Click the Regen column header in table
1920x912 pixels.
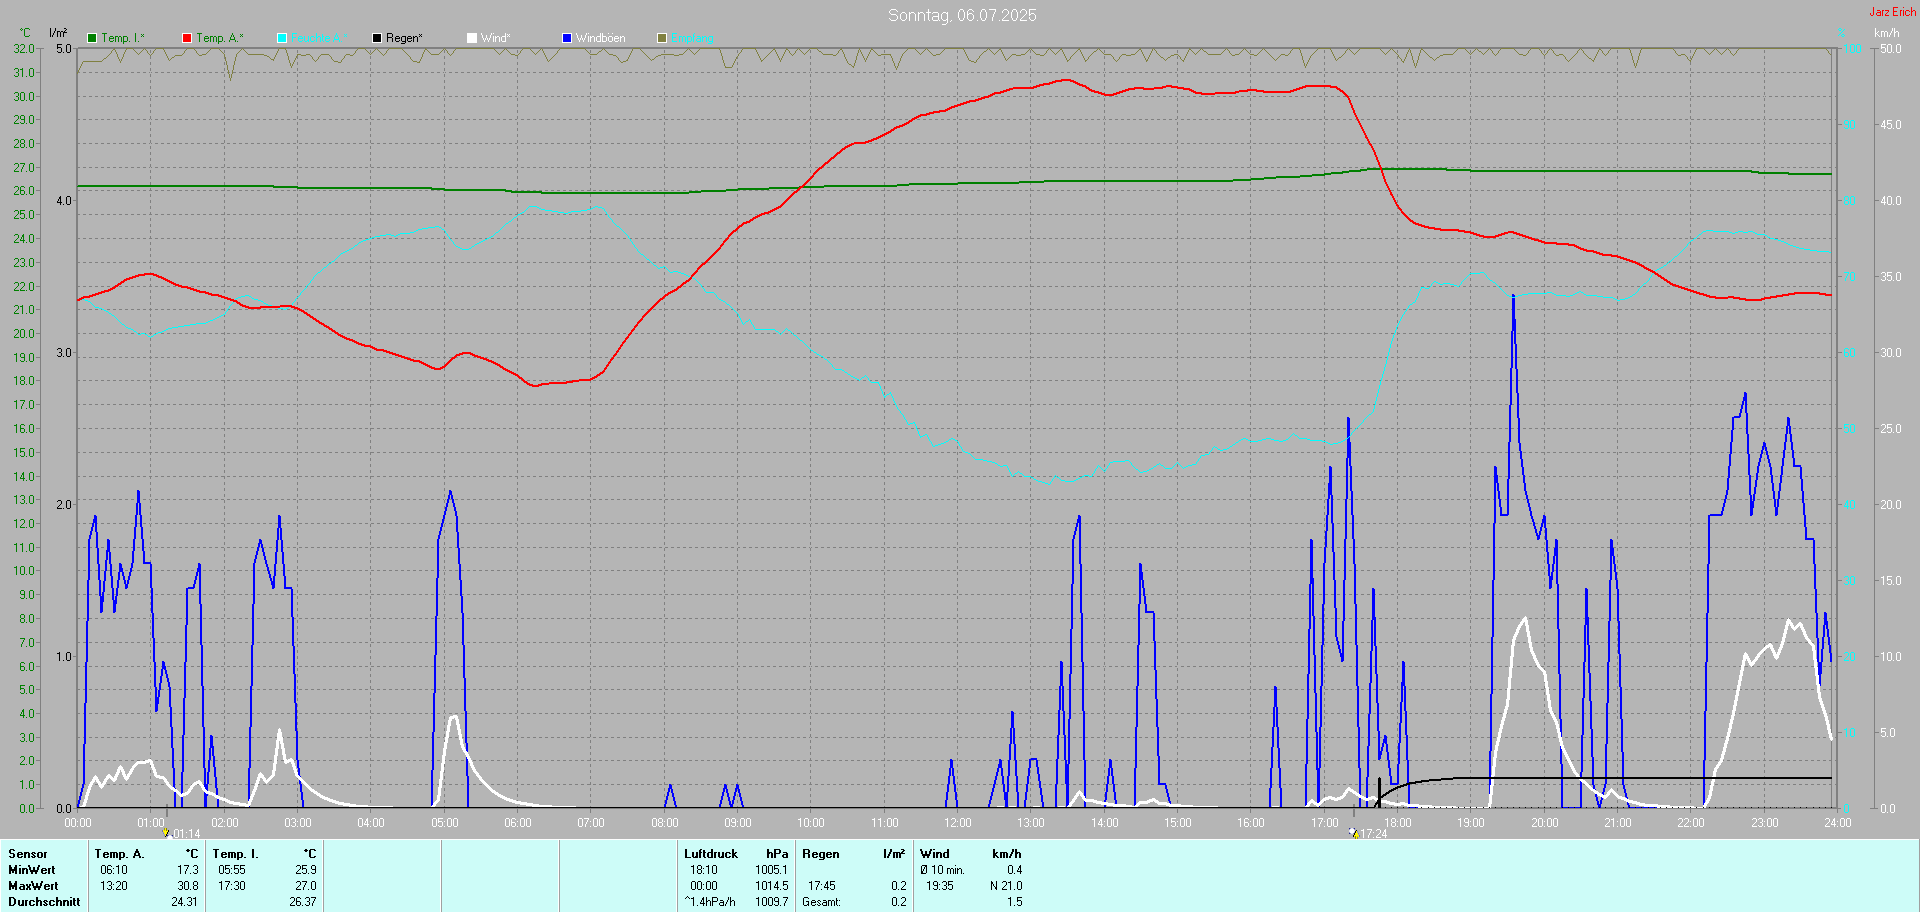(821, 854)
